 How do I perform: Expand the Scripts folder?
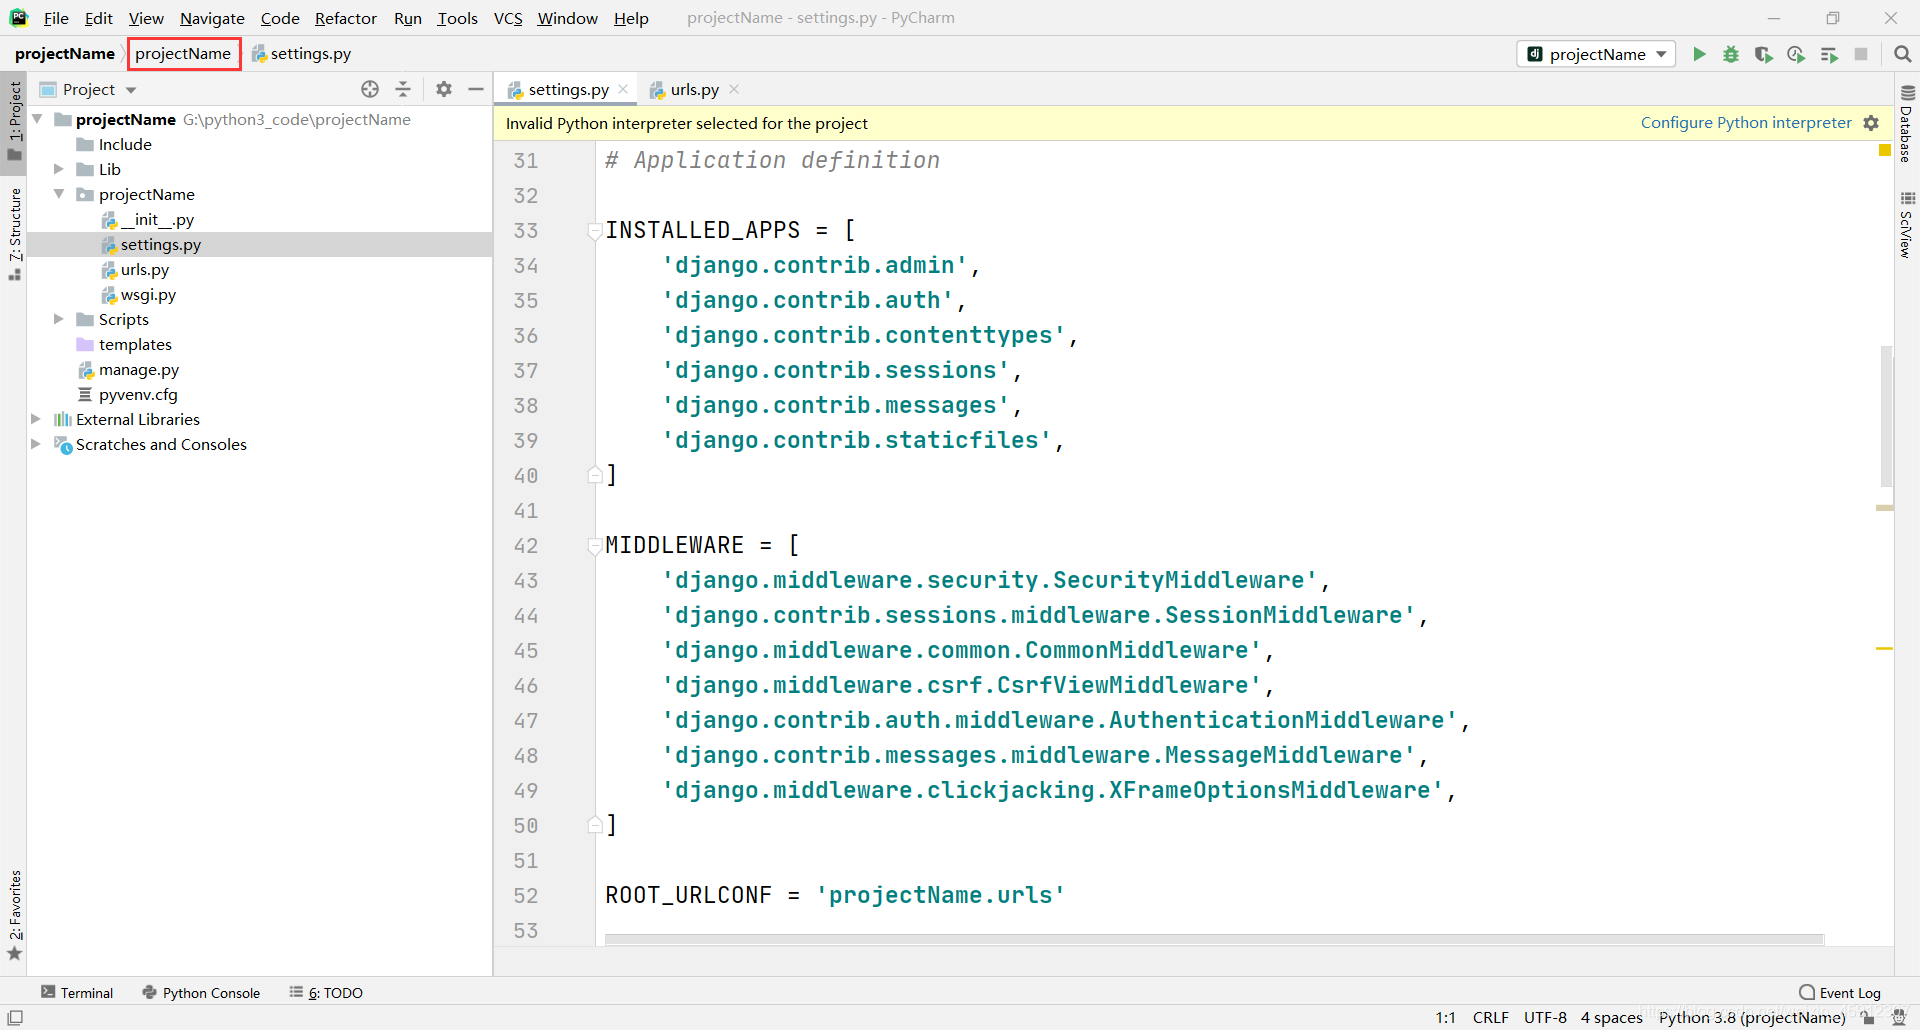pos(59,319)
